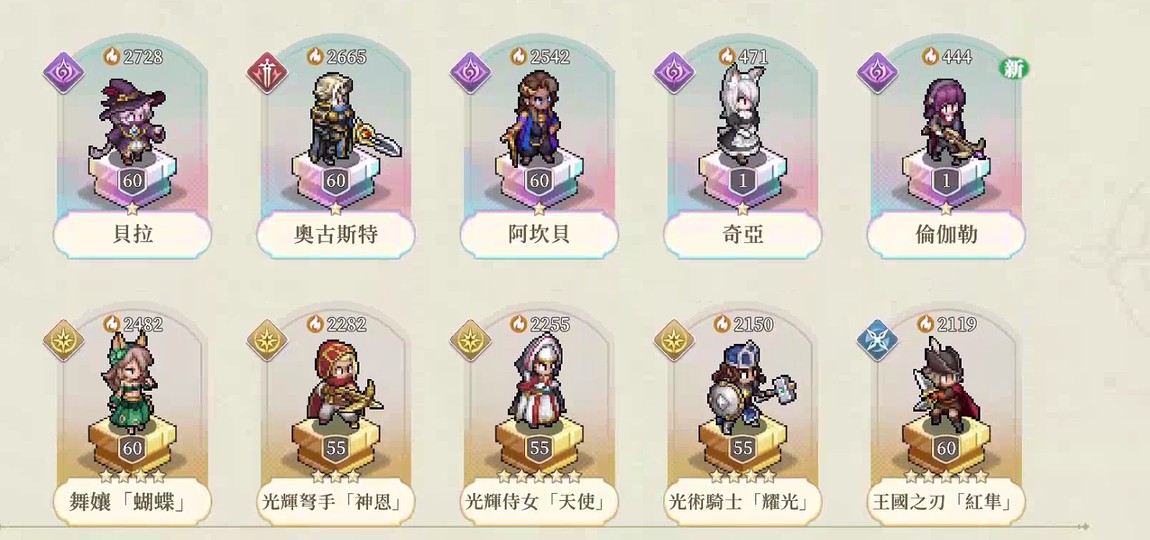Screen dimensions: 1150x540
Task: Click the purple magic class icon above 貝拉
Action: point(63,73)
